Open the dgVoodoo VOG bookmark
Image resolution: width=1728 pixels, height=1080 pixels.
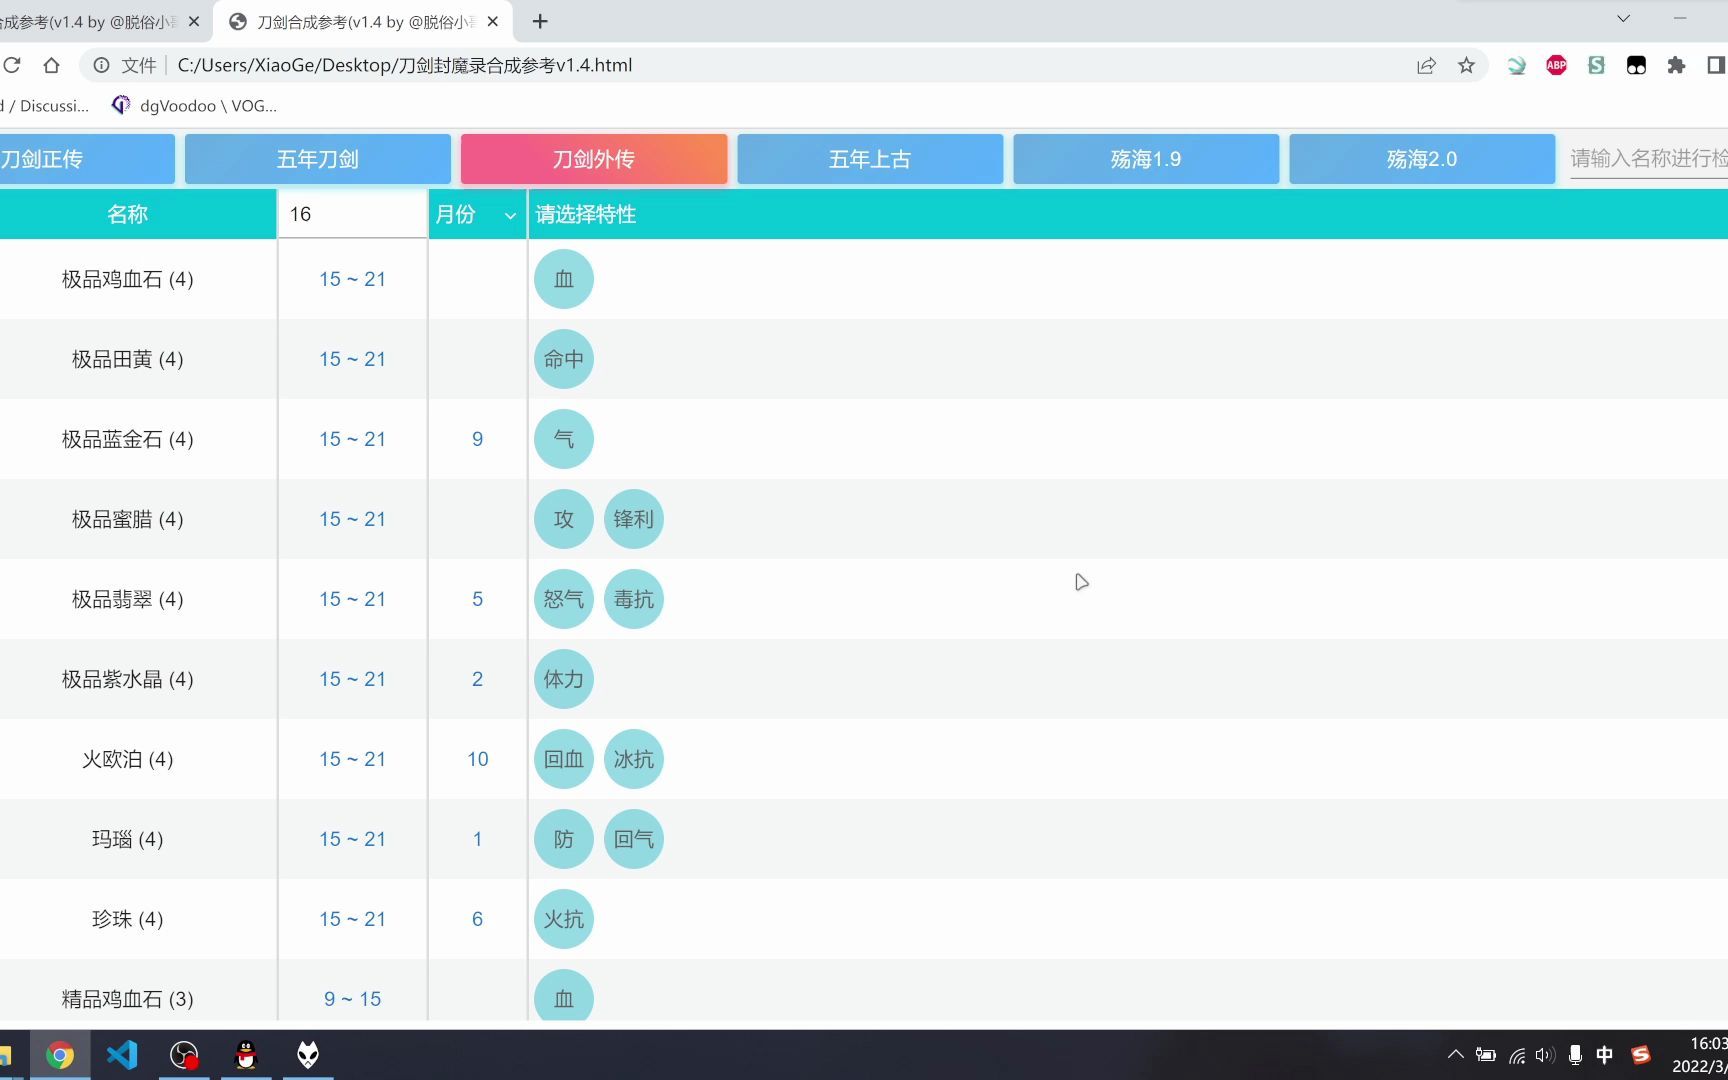pyautogui.click(x=195, y=105)
